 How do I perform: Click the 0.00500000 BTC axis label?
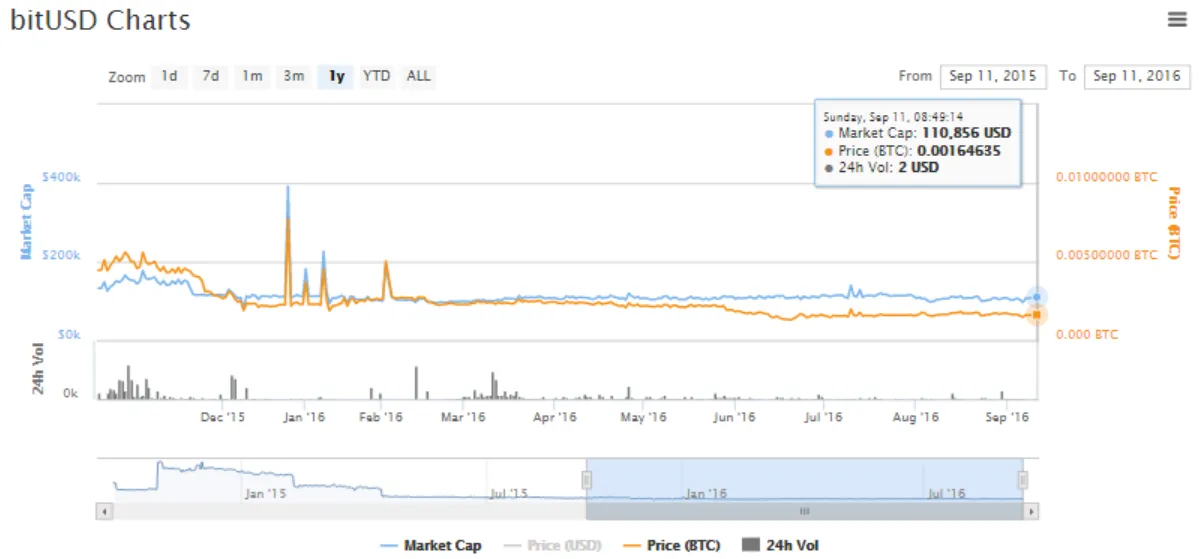[1106, 255]
